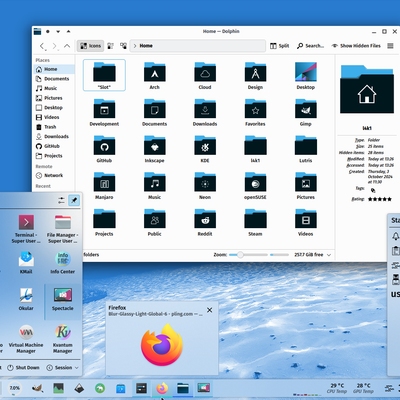
Task: Select Network under Remote
Action: pos(54,175)
